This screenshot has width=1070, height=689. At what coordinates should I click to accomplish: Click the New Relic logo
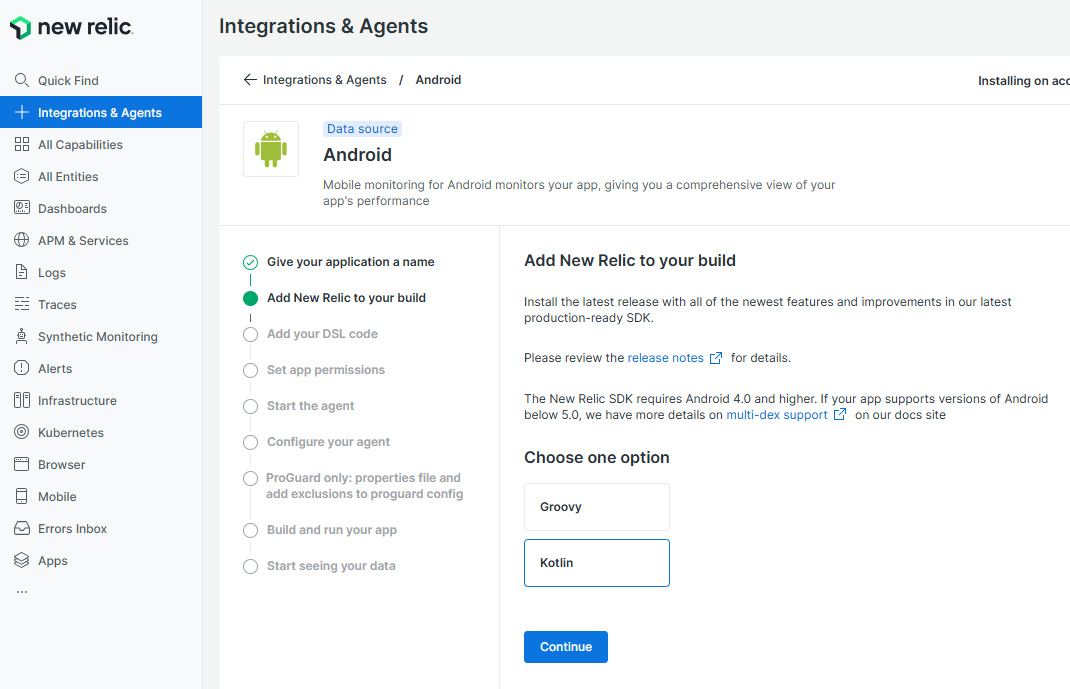point(71,27)
